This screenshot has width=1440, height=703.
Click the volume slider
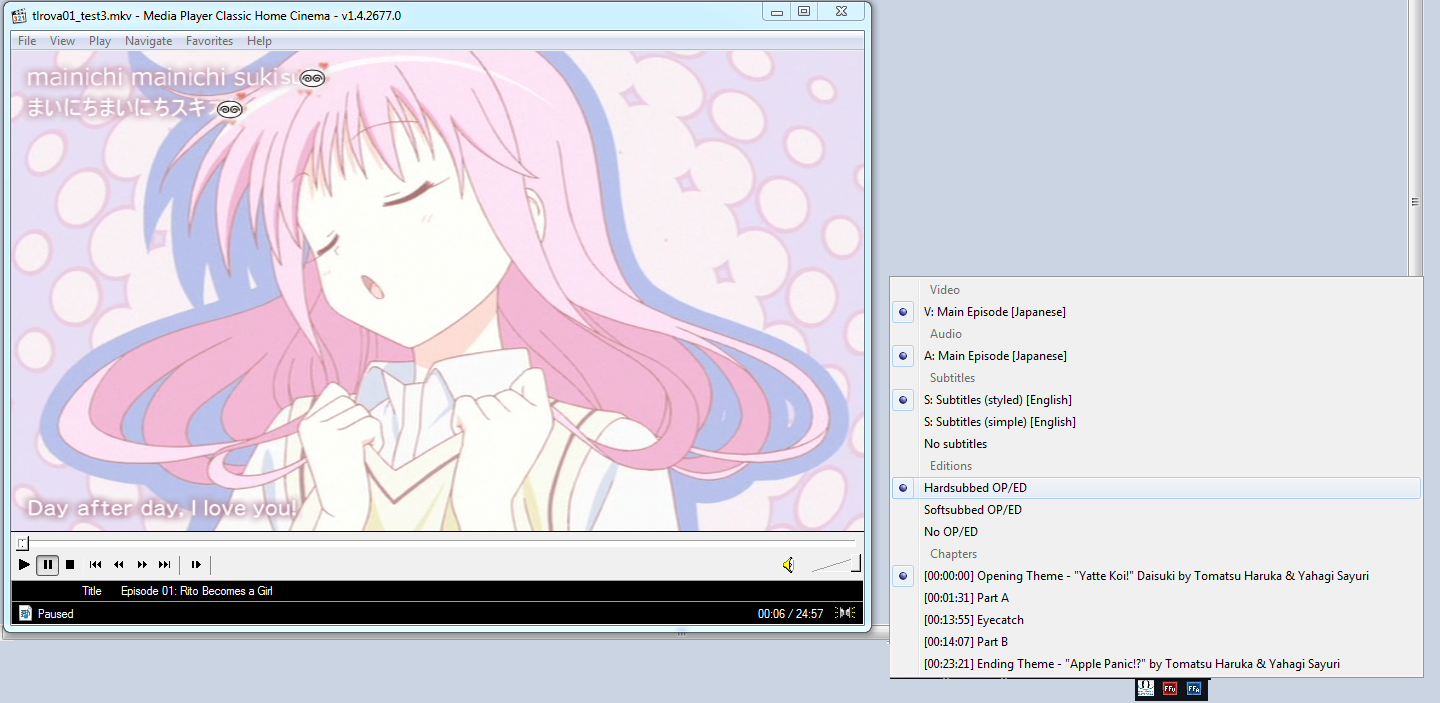click(x=836, y=565)
